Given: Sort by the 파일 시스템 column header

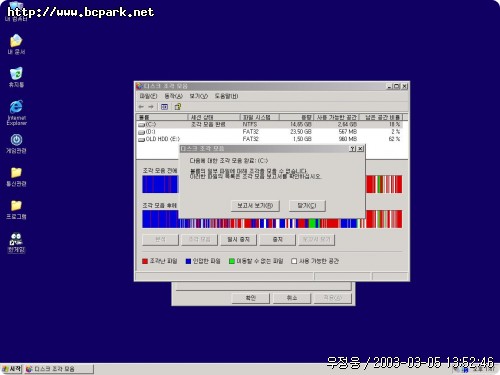Looking at the screenshot, I should (x=260, y=117).
